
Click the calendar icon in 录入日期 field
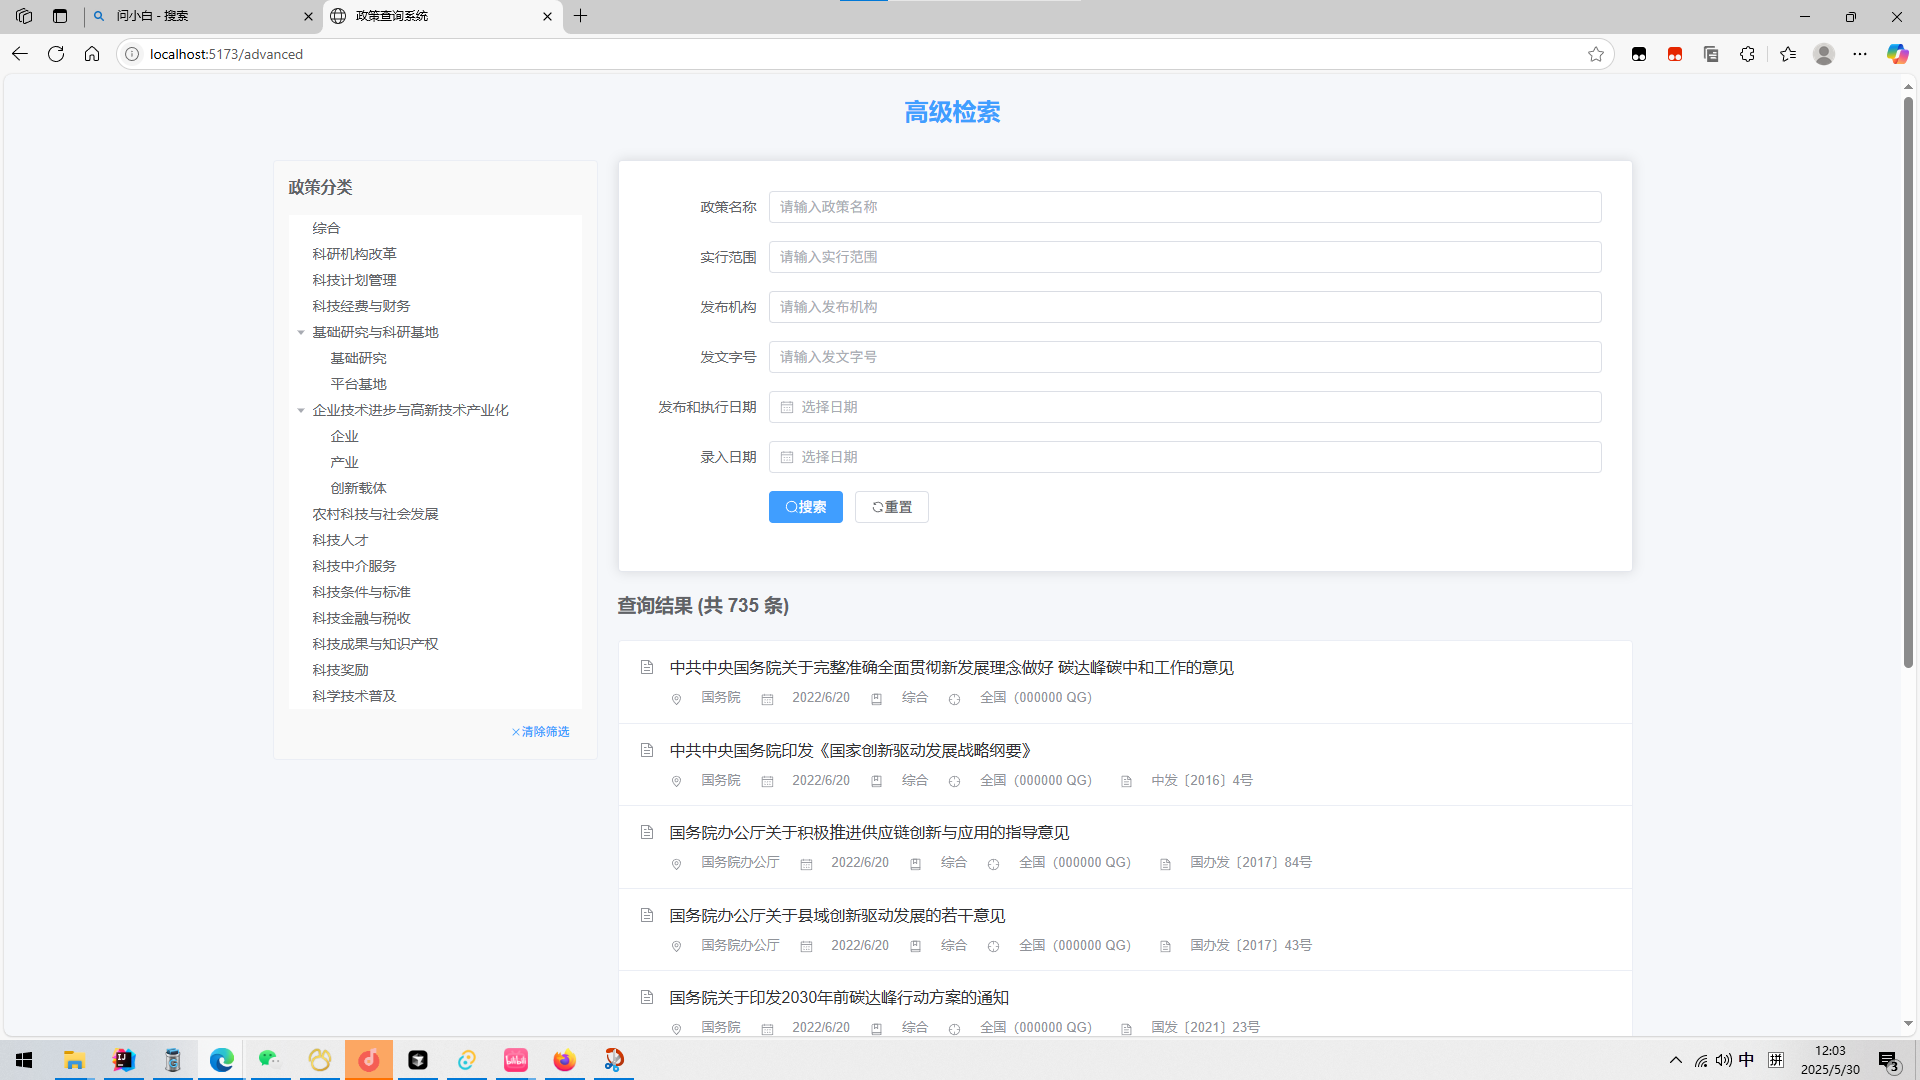[787, 457]
